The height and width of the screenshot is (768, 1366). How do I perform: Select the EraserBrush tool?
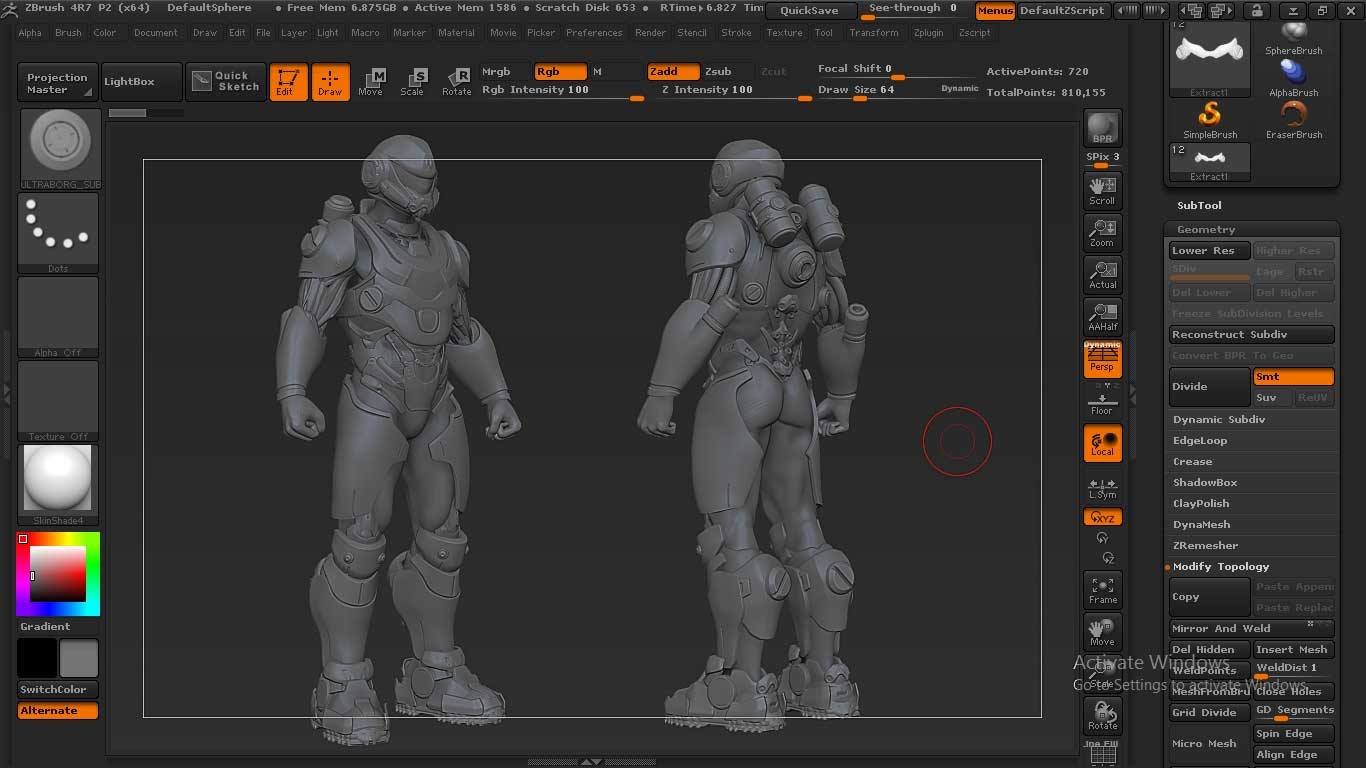(x=1294, y=120)
